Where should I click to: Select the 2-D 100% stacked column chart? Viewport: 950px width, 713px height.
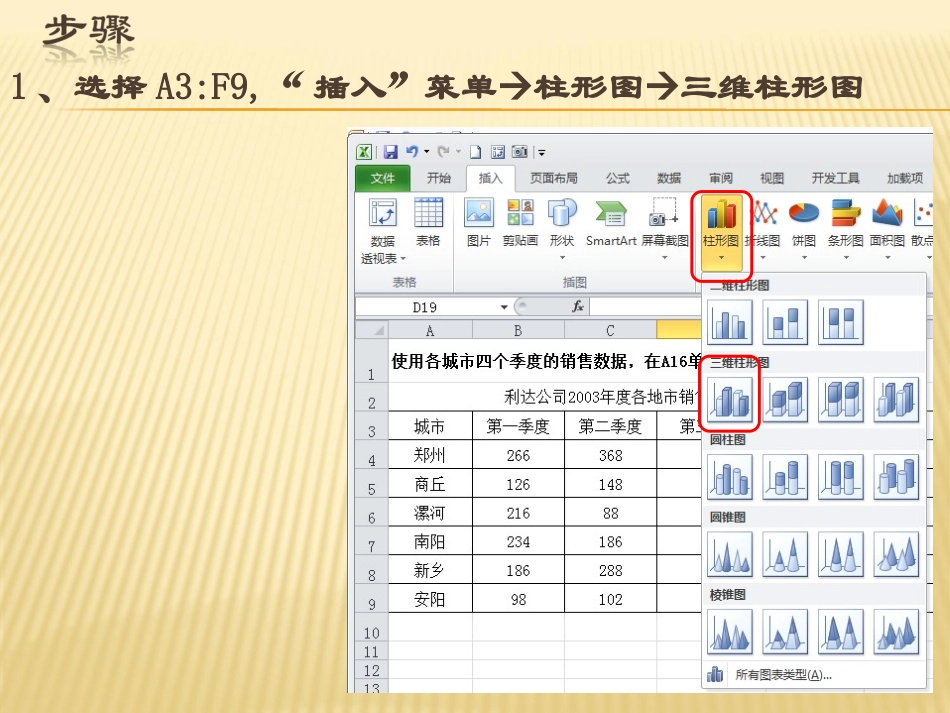point(841,322)
